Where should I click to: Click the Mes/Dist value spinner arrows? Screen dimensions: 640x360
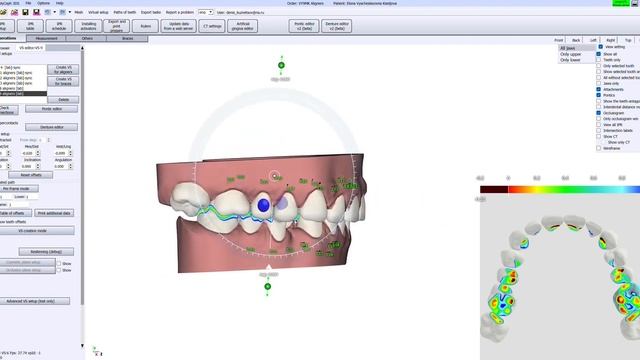38,153
